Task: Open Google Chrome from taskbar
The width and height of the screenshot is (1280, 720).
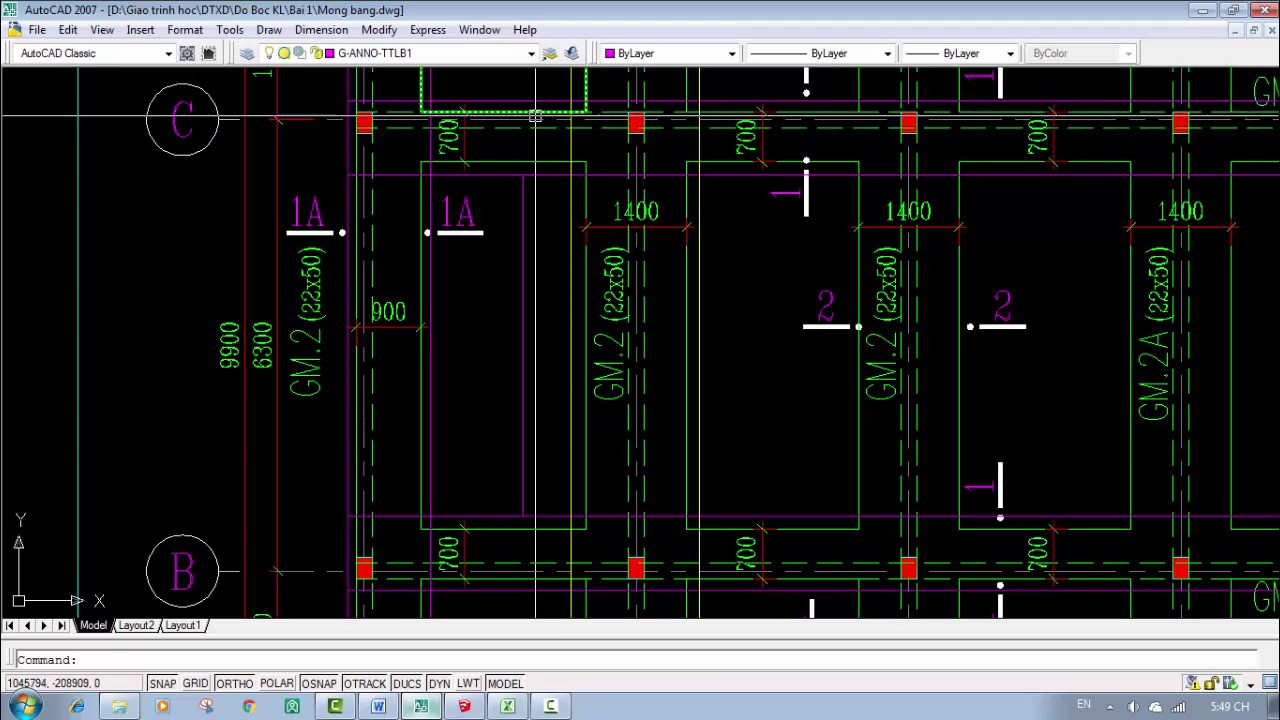Action: coord(249,706)
